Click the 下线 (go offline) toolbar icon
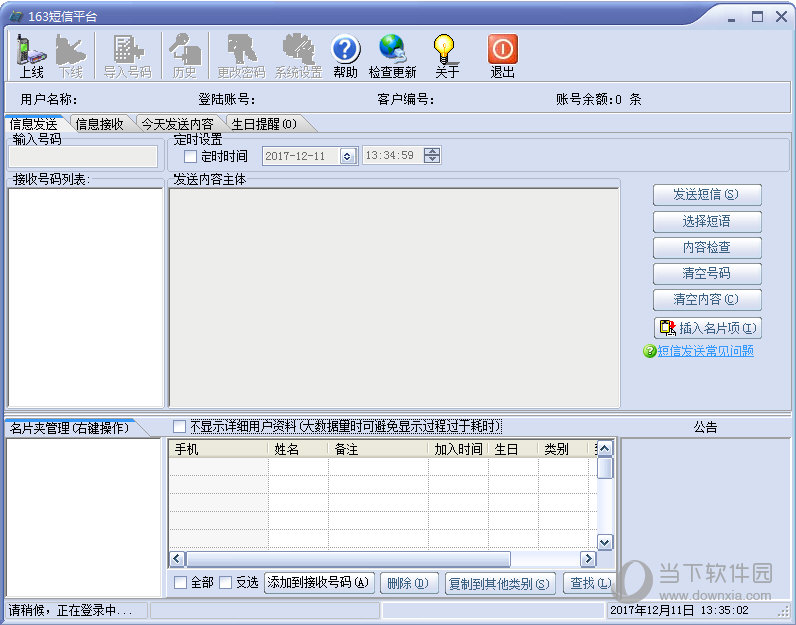The height and width of the screenshot is (625, 796). (70, 56)
